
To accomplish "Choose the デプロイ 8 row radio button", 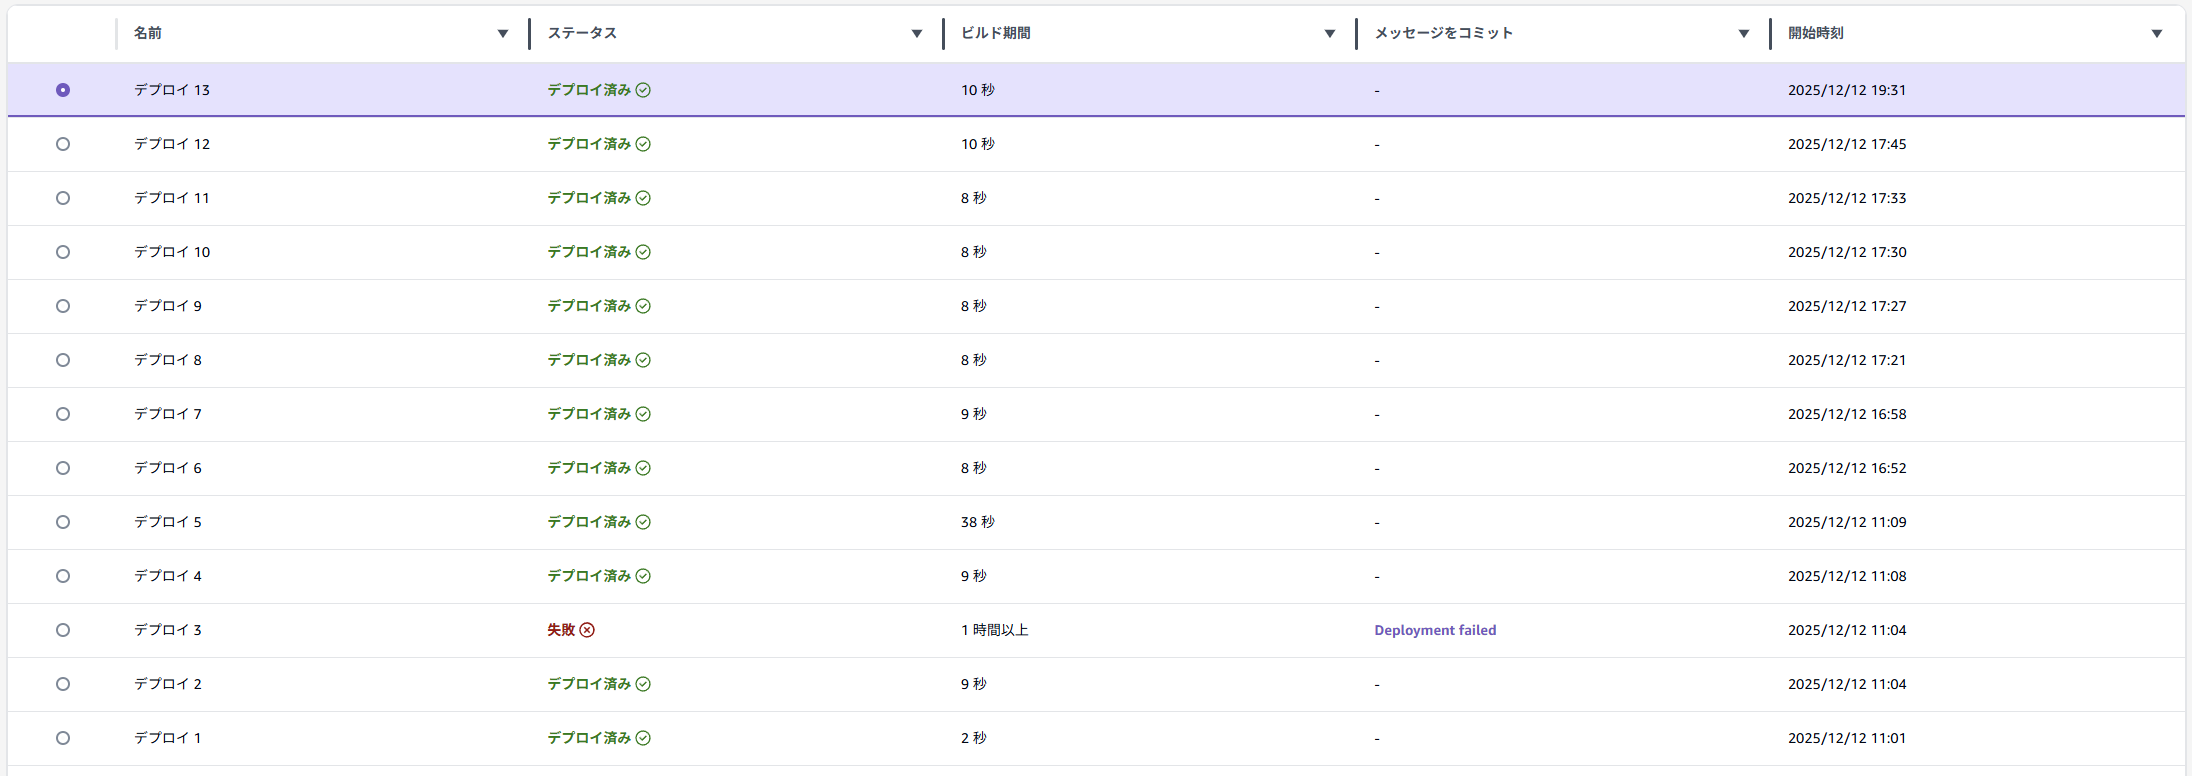I will [x=63, y=360].
